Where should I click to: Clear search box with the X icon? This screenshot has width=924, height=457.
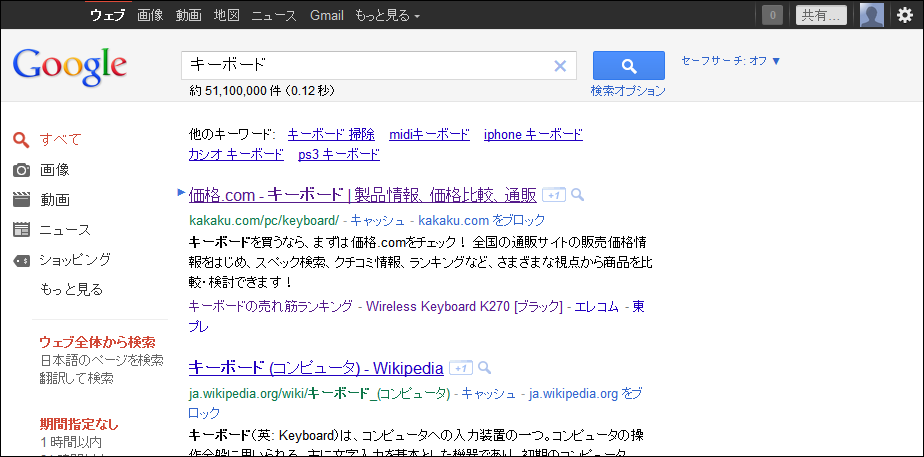[560, 66]
